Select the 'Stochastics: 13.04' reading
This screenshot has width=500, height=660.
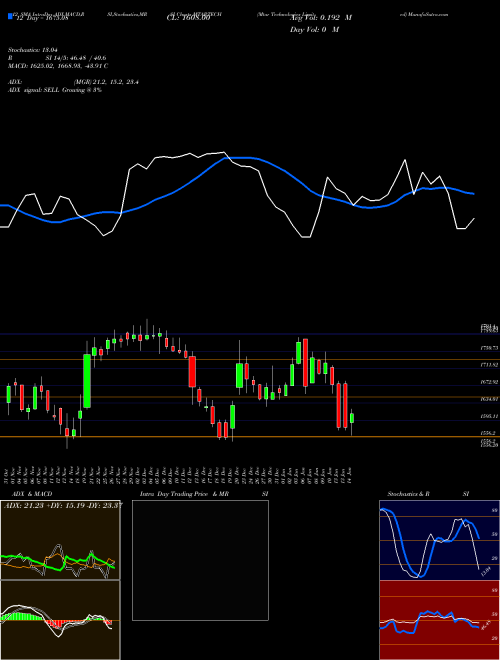(32, 50)
